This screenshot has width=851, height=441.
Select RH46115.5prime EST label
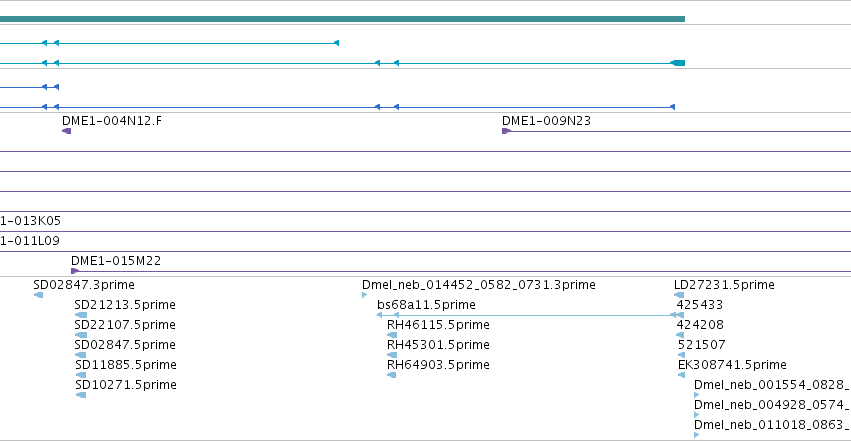pos(438,325)
